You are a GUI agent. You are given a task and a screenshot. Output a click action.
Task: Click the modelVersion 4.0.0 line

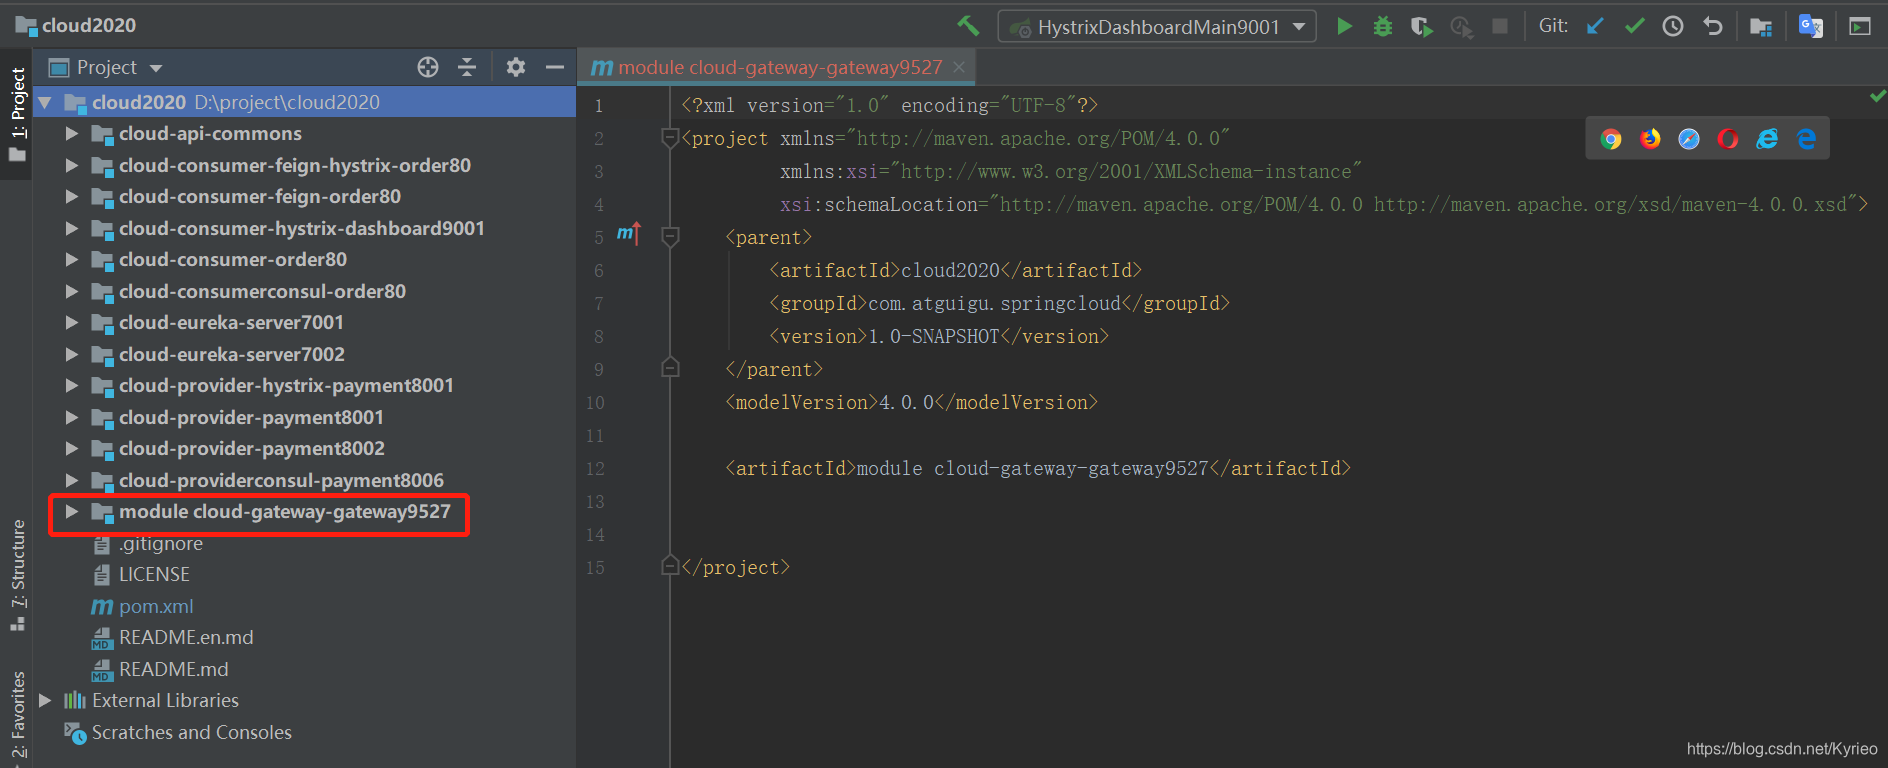[x=911, y=402]
